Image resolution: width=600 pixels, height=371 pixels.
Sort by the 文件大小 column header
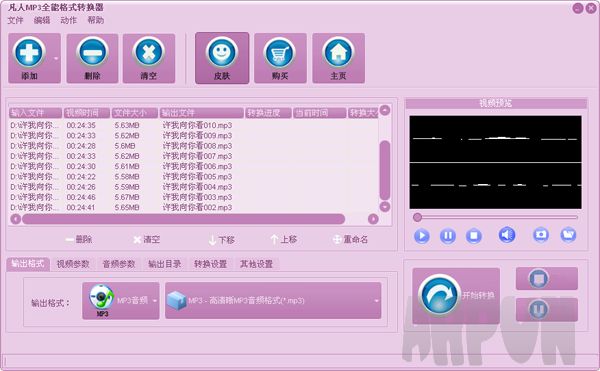[135, 113]
